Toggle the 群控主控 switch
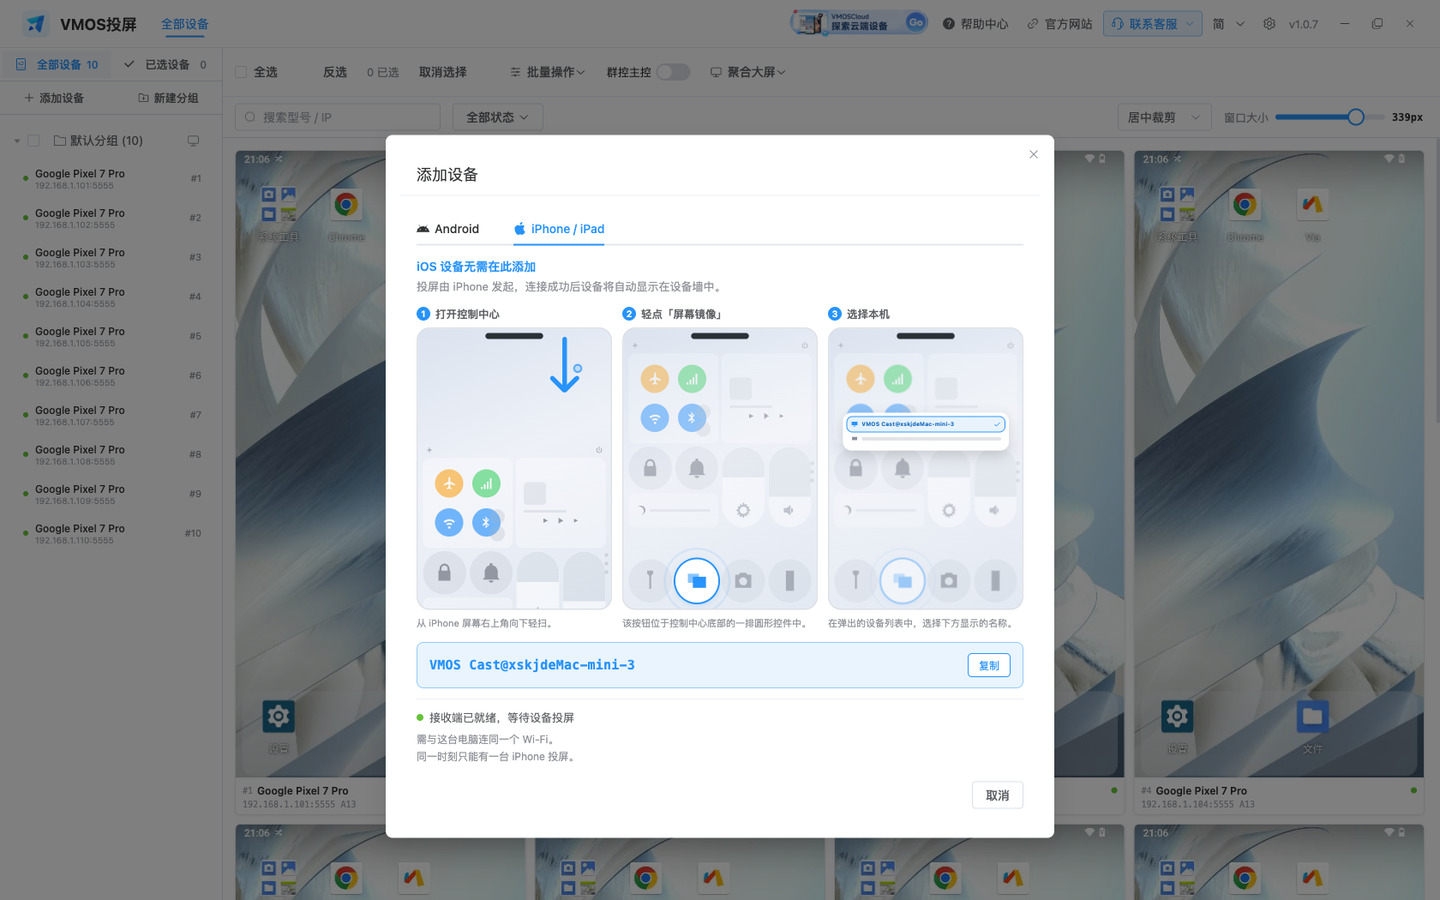1440x900 pixels. coord(673,72)
